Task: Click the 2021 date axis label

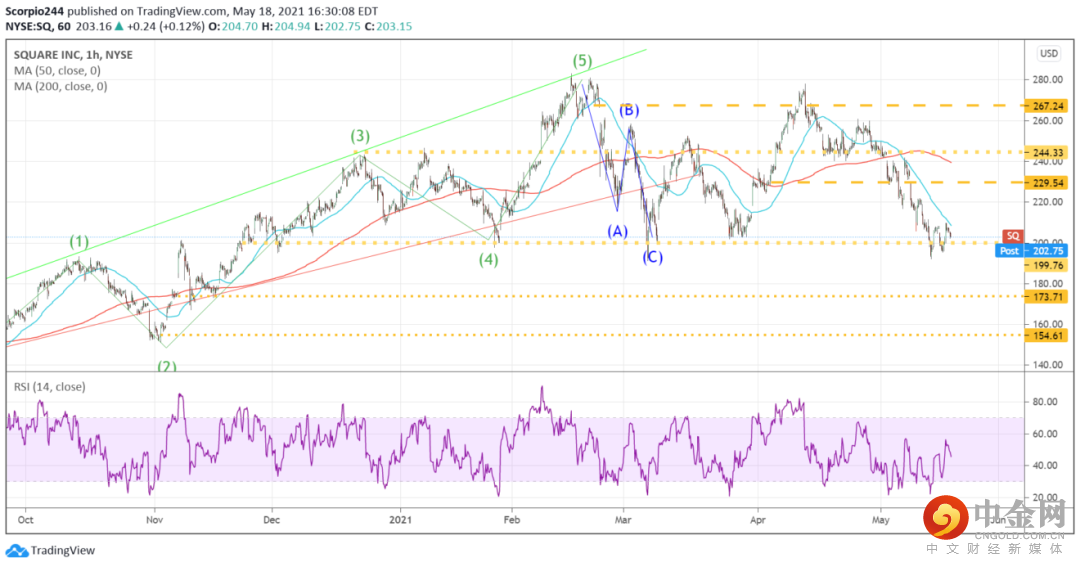Action: [x=399, y=519]
